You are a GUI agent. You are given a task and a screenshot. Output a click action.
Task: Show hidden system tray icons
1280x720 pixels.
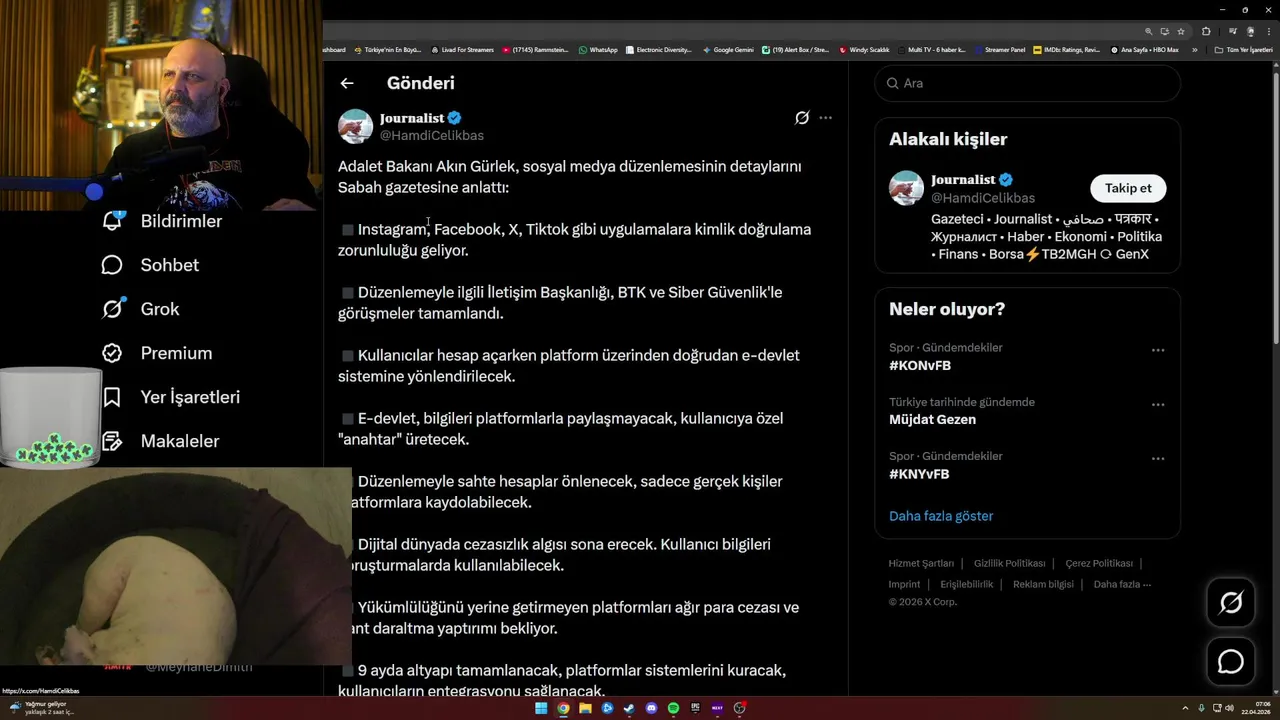(1185, 708)
